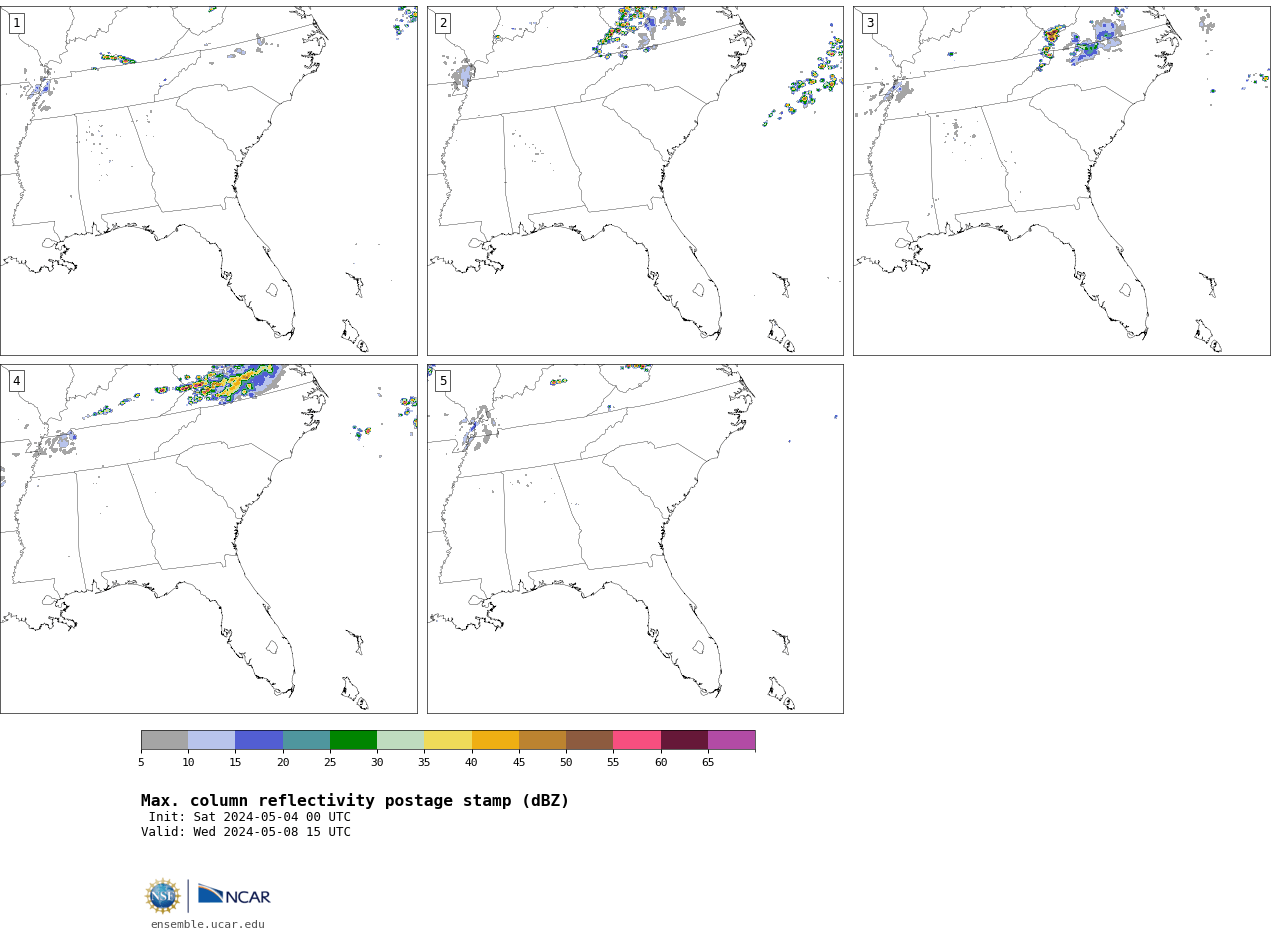
Task: Open ensemble member 1 reflectivity map
Action: tap(208, 181)
